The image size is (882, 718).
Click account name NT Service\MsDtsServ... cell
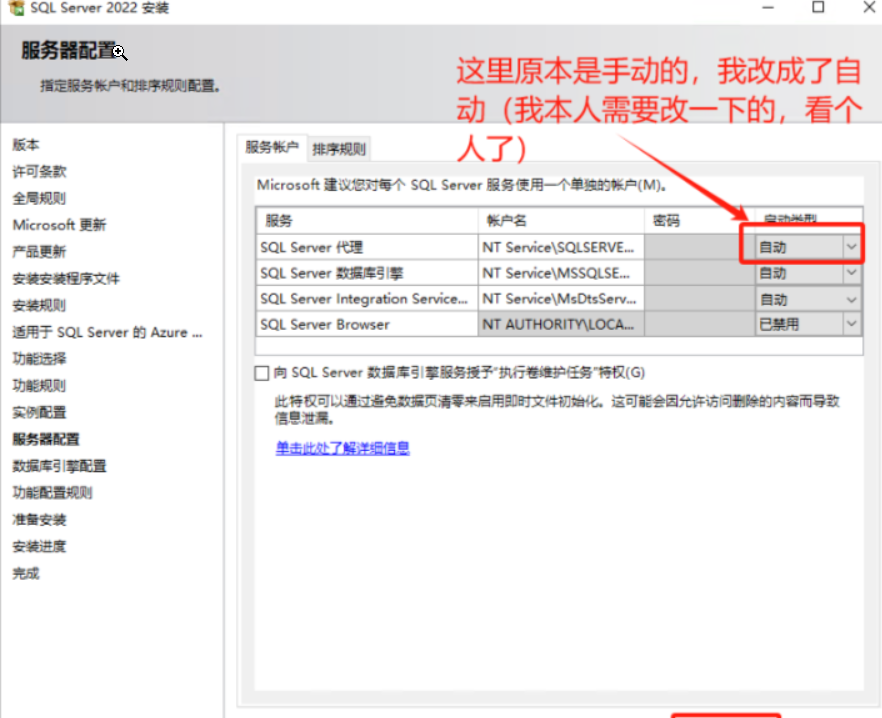click(561, 299)
